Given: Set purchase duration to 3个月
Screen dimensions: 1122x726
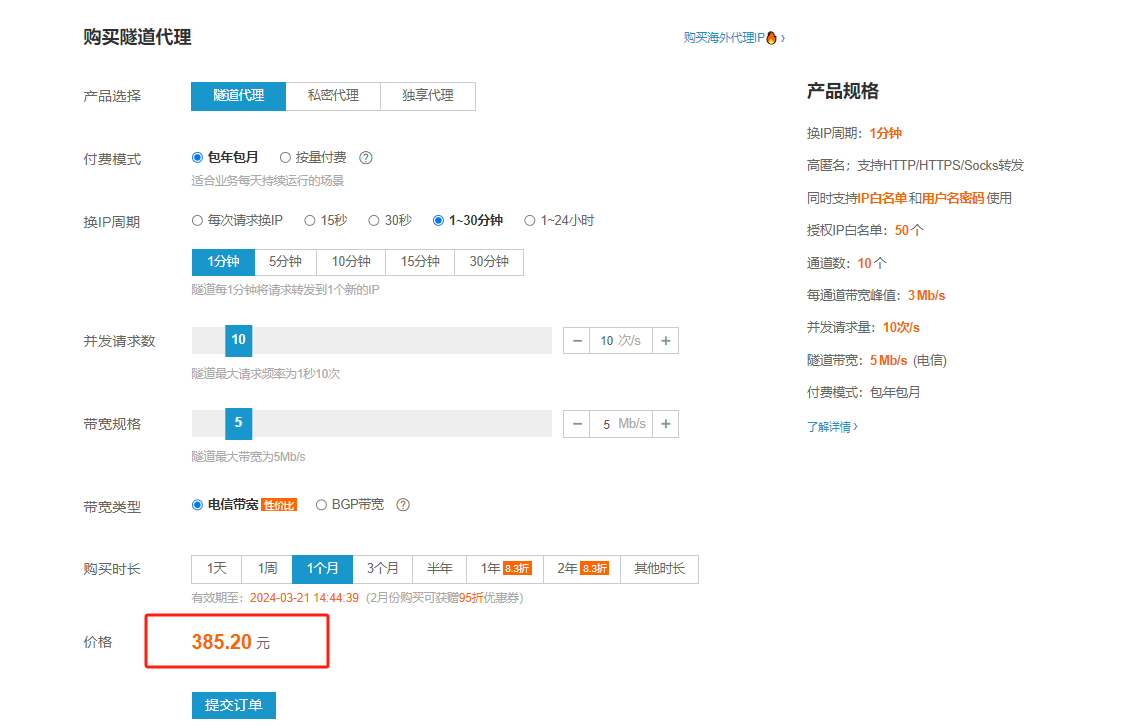Looking at the screenshot, I should [x=383, y=569].
